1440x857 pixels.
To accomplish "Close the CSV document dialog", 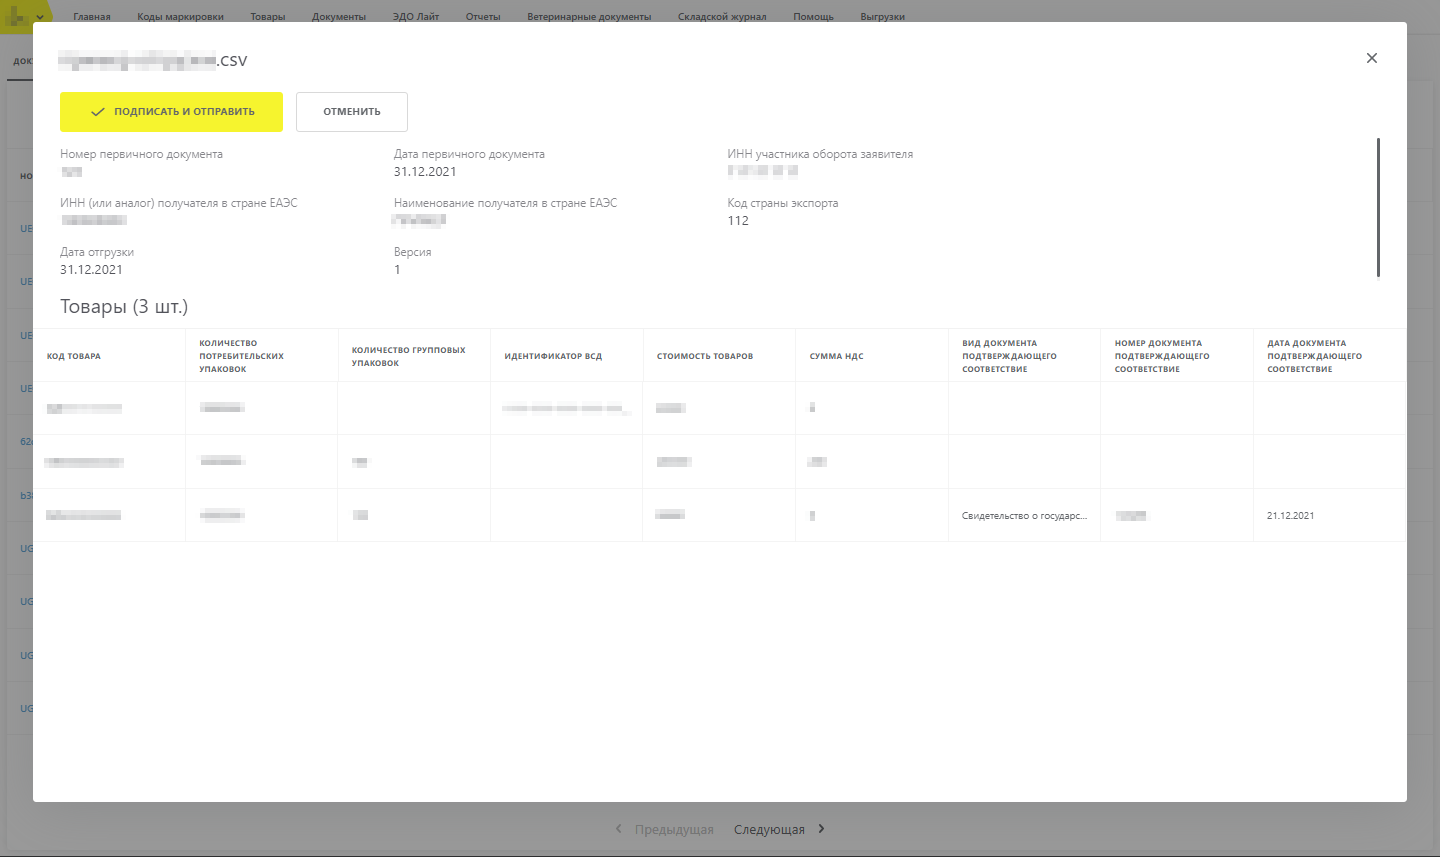I will click(1372, 58).
